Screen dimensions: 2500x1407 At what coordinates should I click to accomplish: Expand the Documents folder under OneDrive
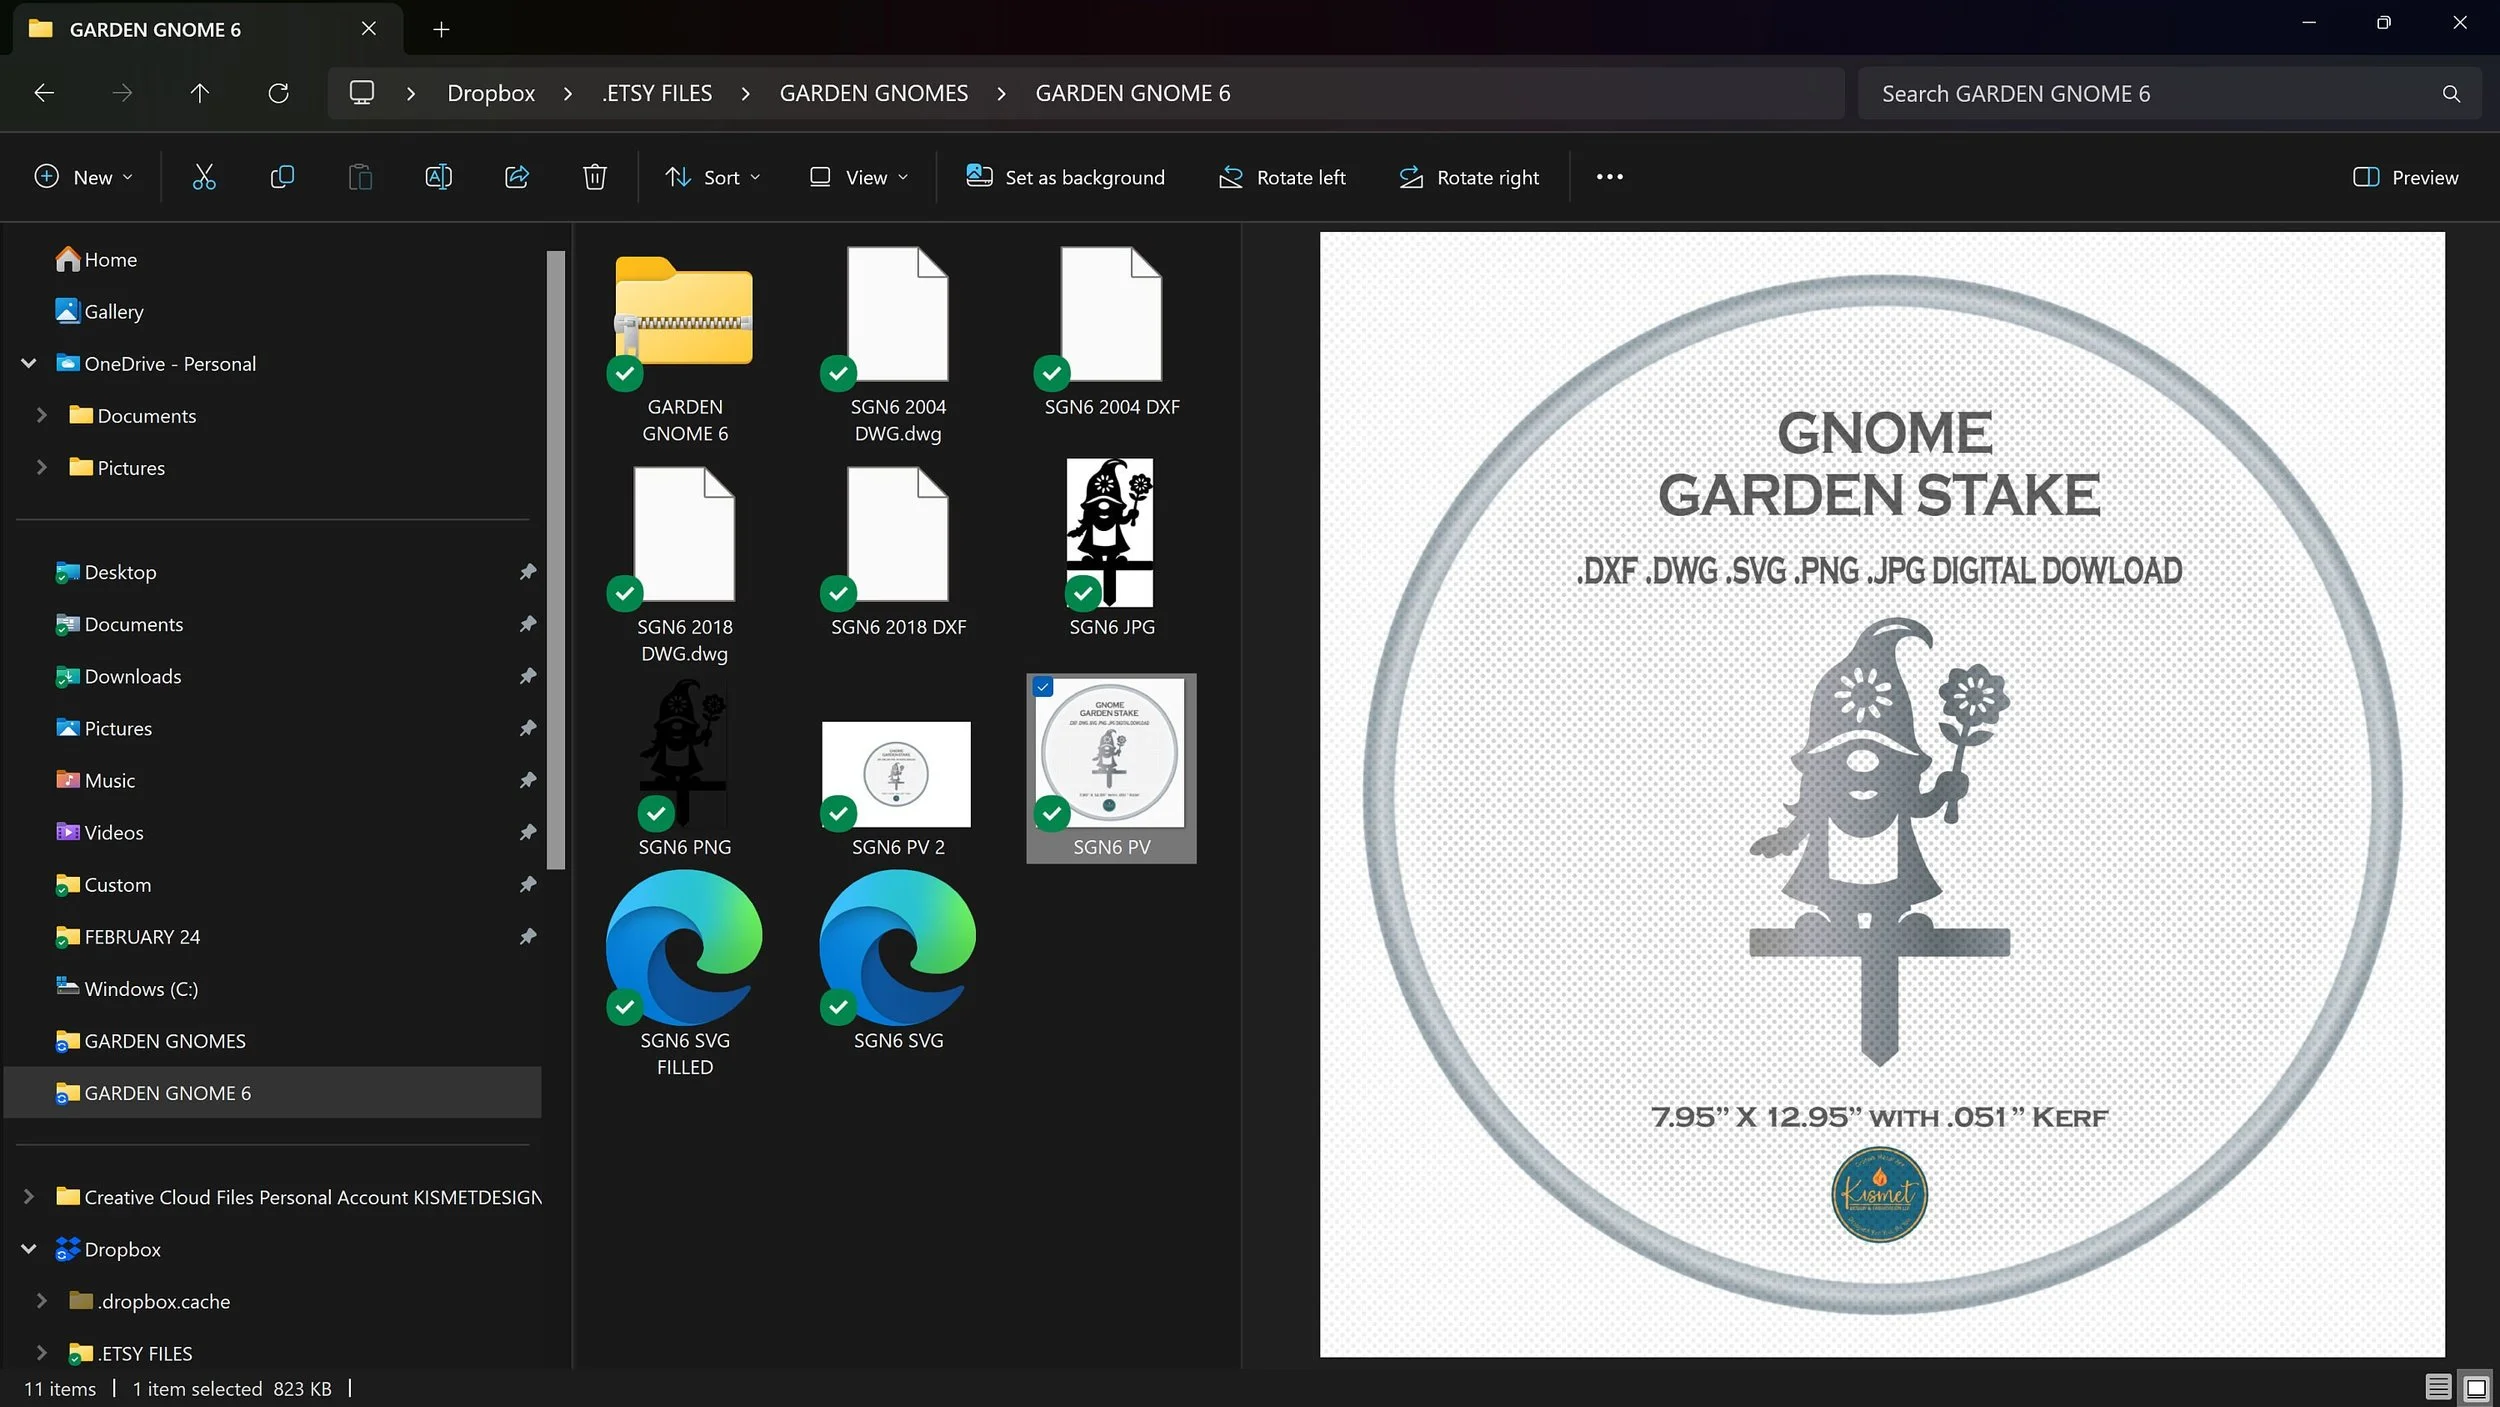tap(41, 415)
